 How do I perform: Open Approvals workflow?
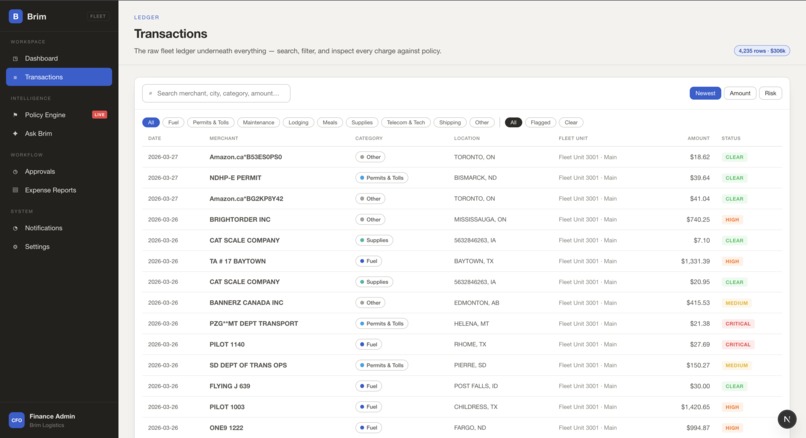[59, 172]
